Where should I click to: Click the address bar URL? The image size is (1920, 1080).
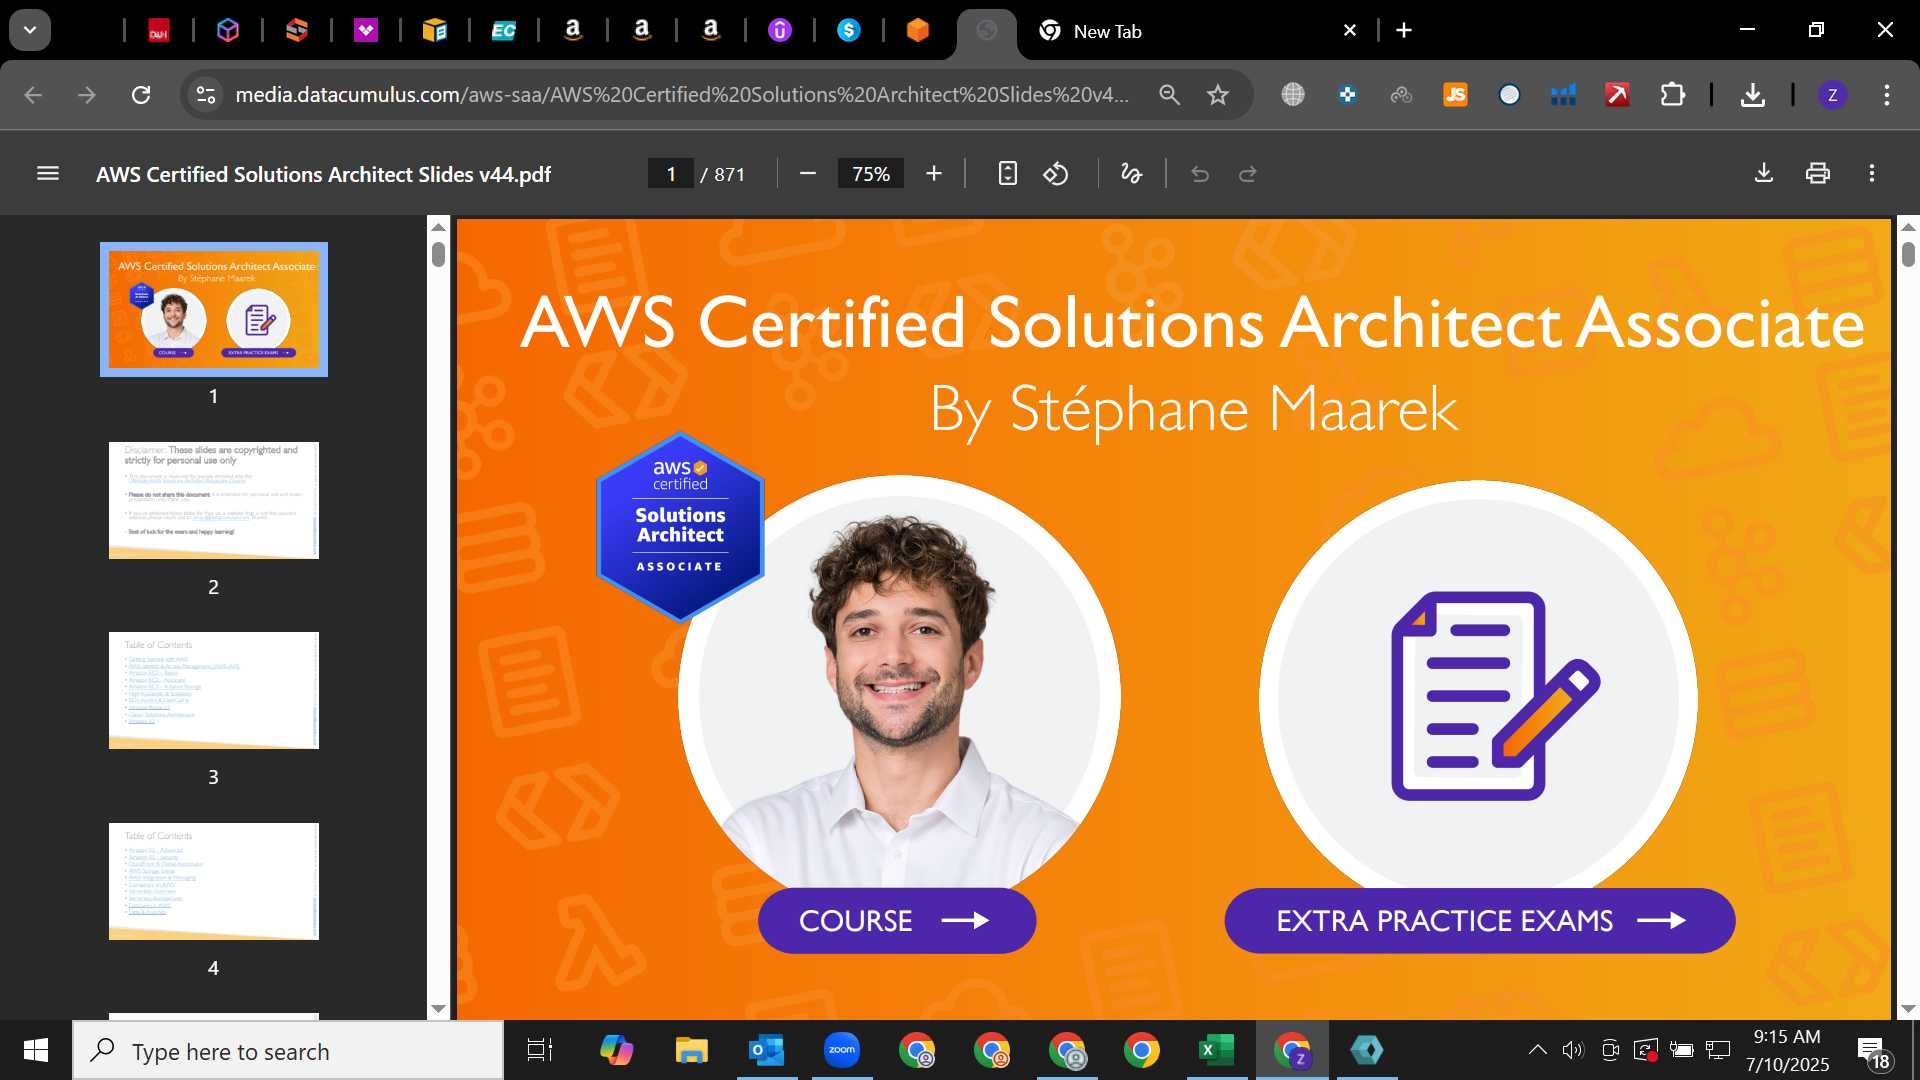[x=682, y=95]
